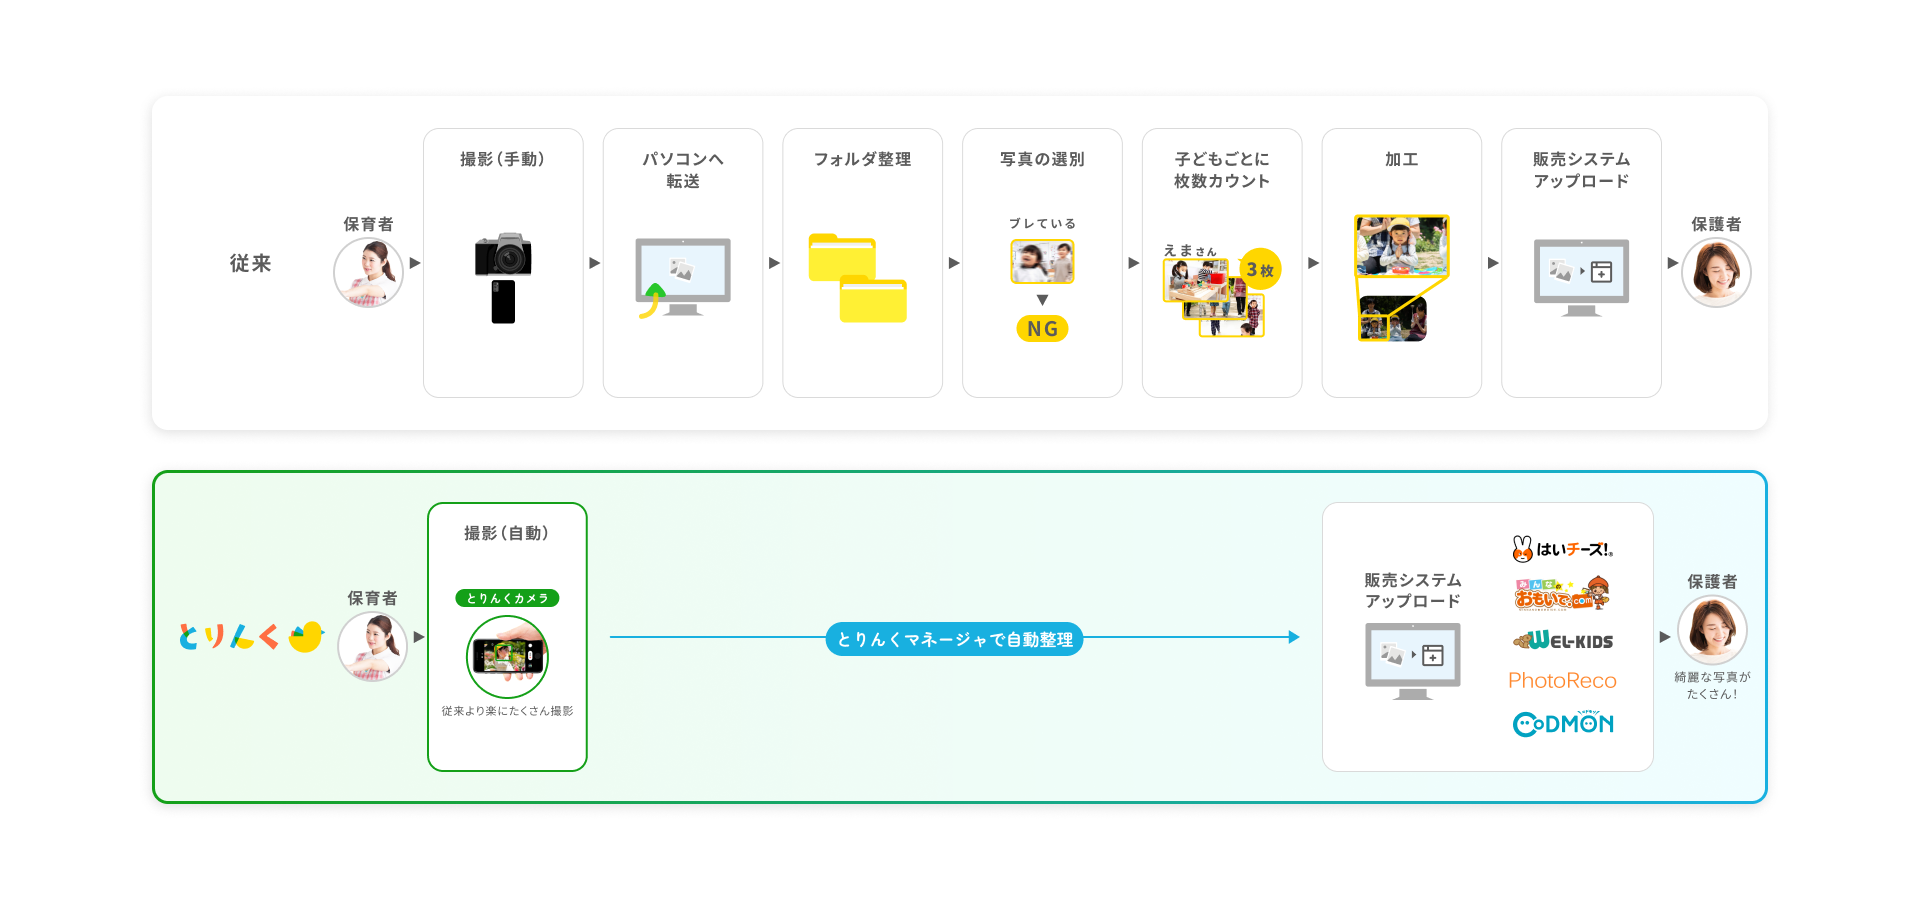Click the みんなのおもいで.com logo

1561,594
